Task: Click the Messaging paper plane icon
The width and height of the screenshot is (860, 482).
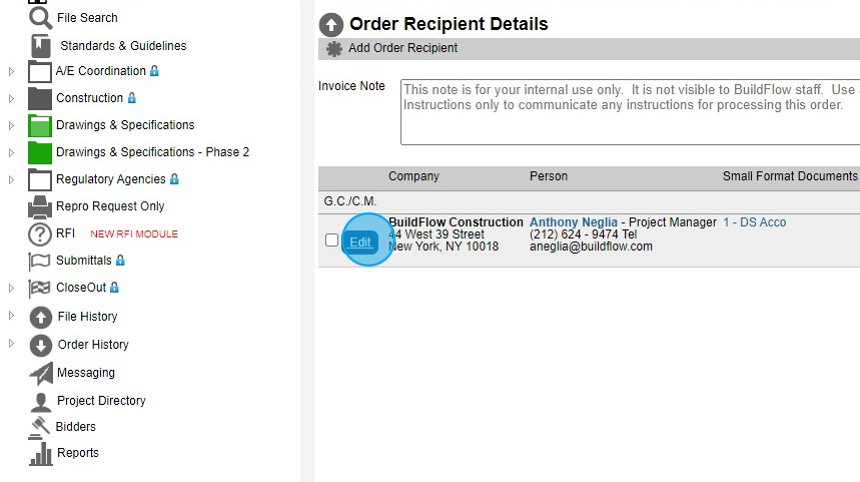Action: pos(41,373)
